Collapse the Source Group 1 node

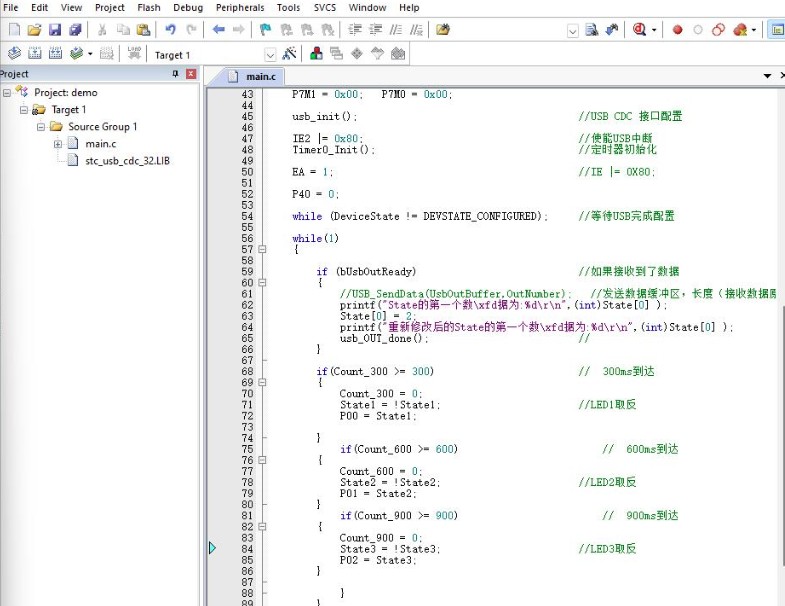point(41,127)
